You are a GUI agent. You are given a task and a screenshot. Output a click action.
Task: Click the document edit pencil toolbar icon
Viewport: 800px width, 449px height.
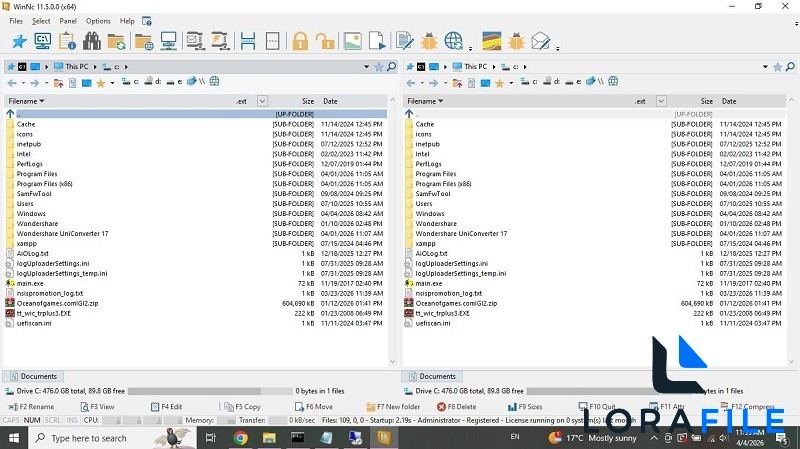[405, 41]
